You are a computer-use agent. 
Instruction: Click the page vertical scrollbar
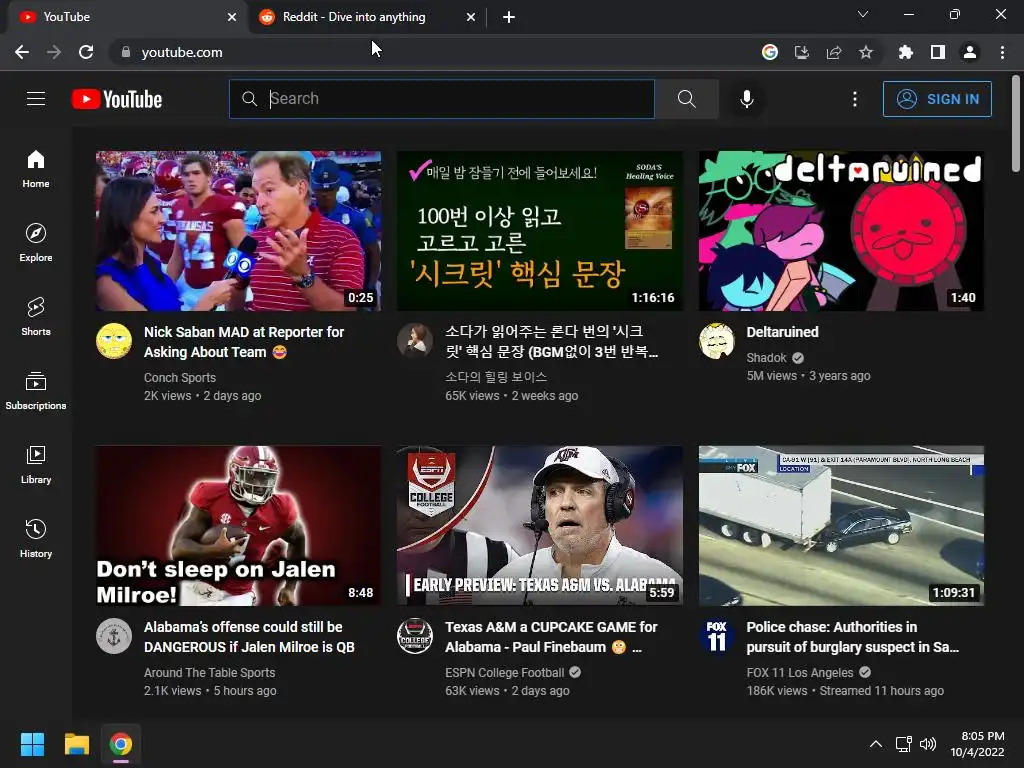click(x=1016, y=124)
